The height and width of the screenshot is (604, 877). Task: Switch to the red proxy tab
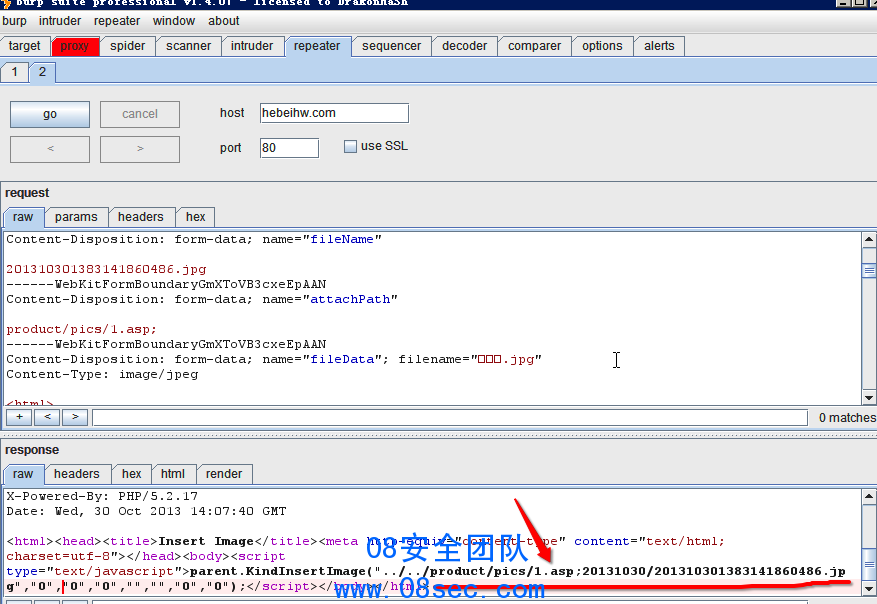click(75, 46)
